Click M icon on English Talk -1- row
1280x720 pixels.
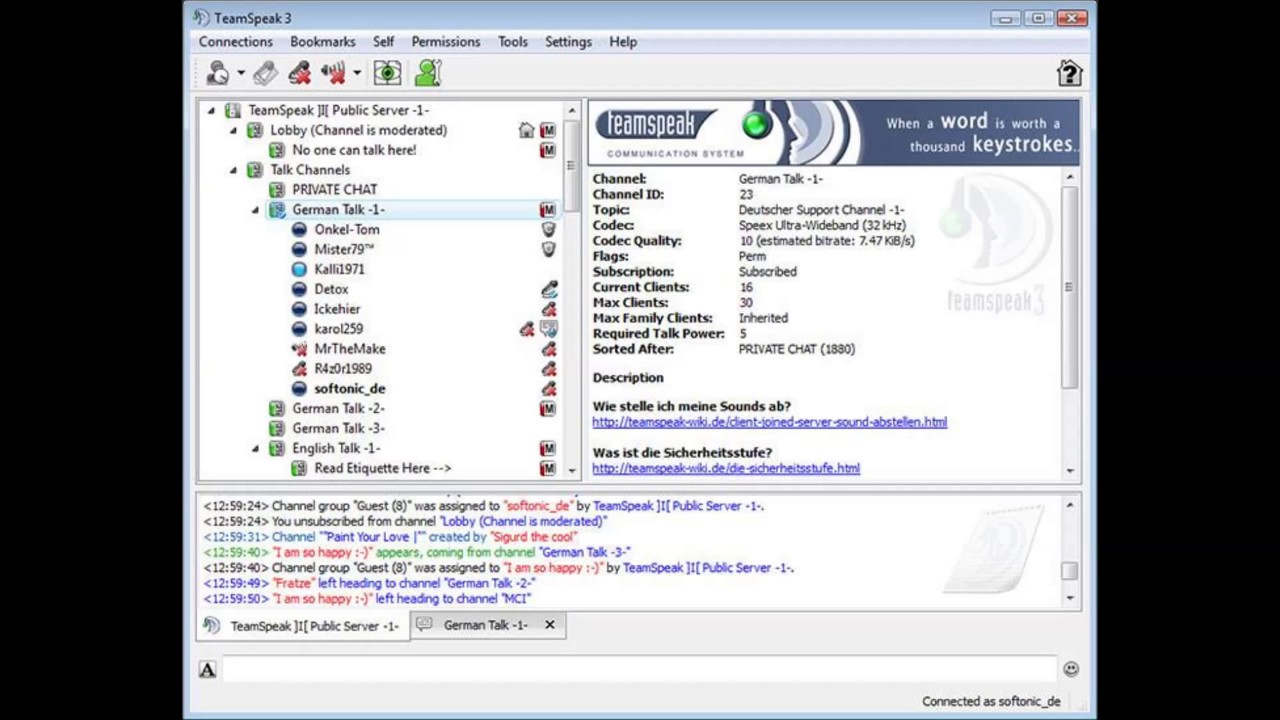coord(547,448)
